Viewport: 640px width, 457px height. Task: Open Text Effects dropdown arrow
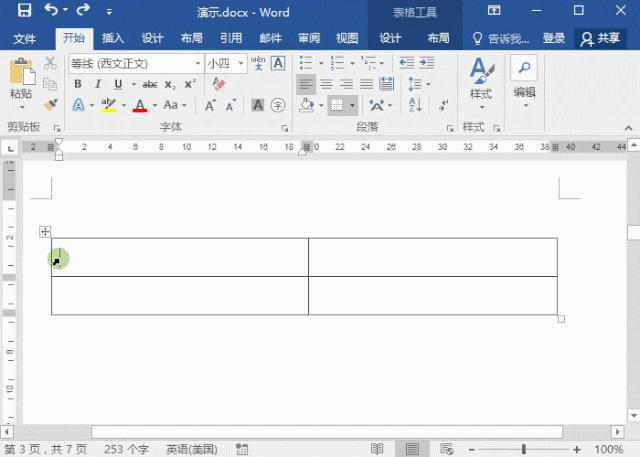click(x=92, y=105)
